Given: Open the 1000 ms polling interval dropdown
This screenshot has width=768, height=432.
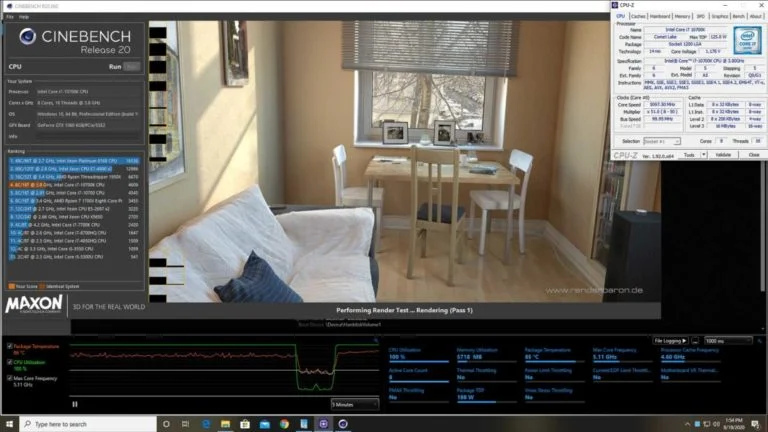Looking at the screenshot, I should 728,341.
